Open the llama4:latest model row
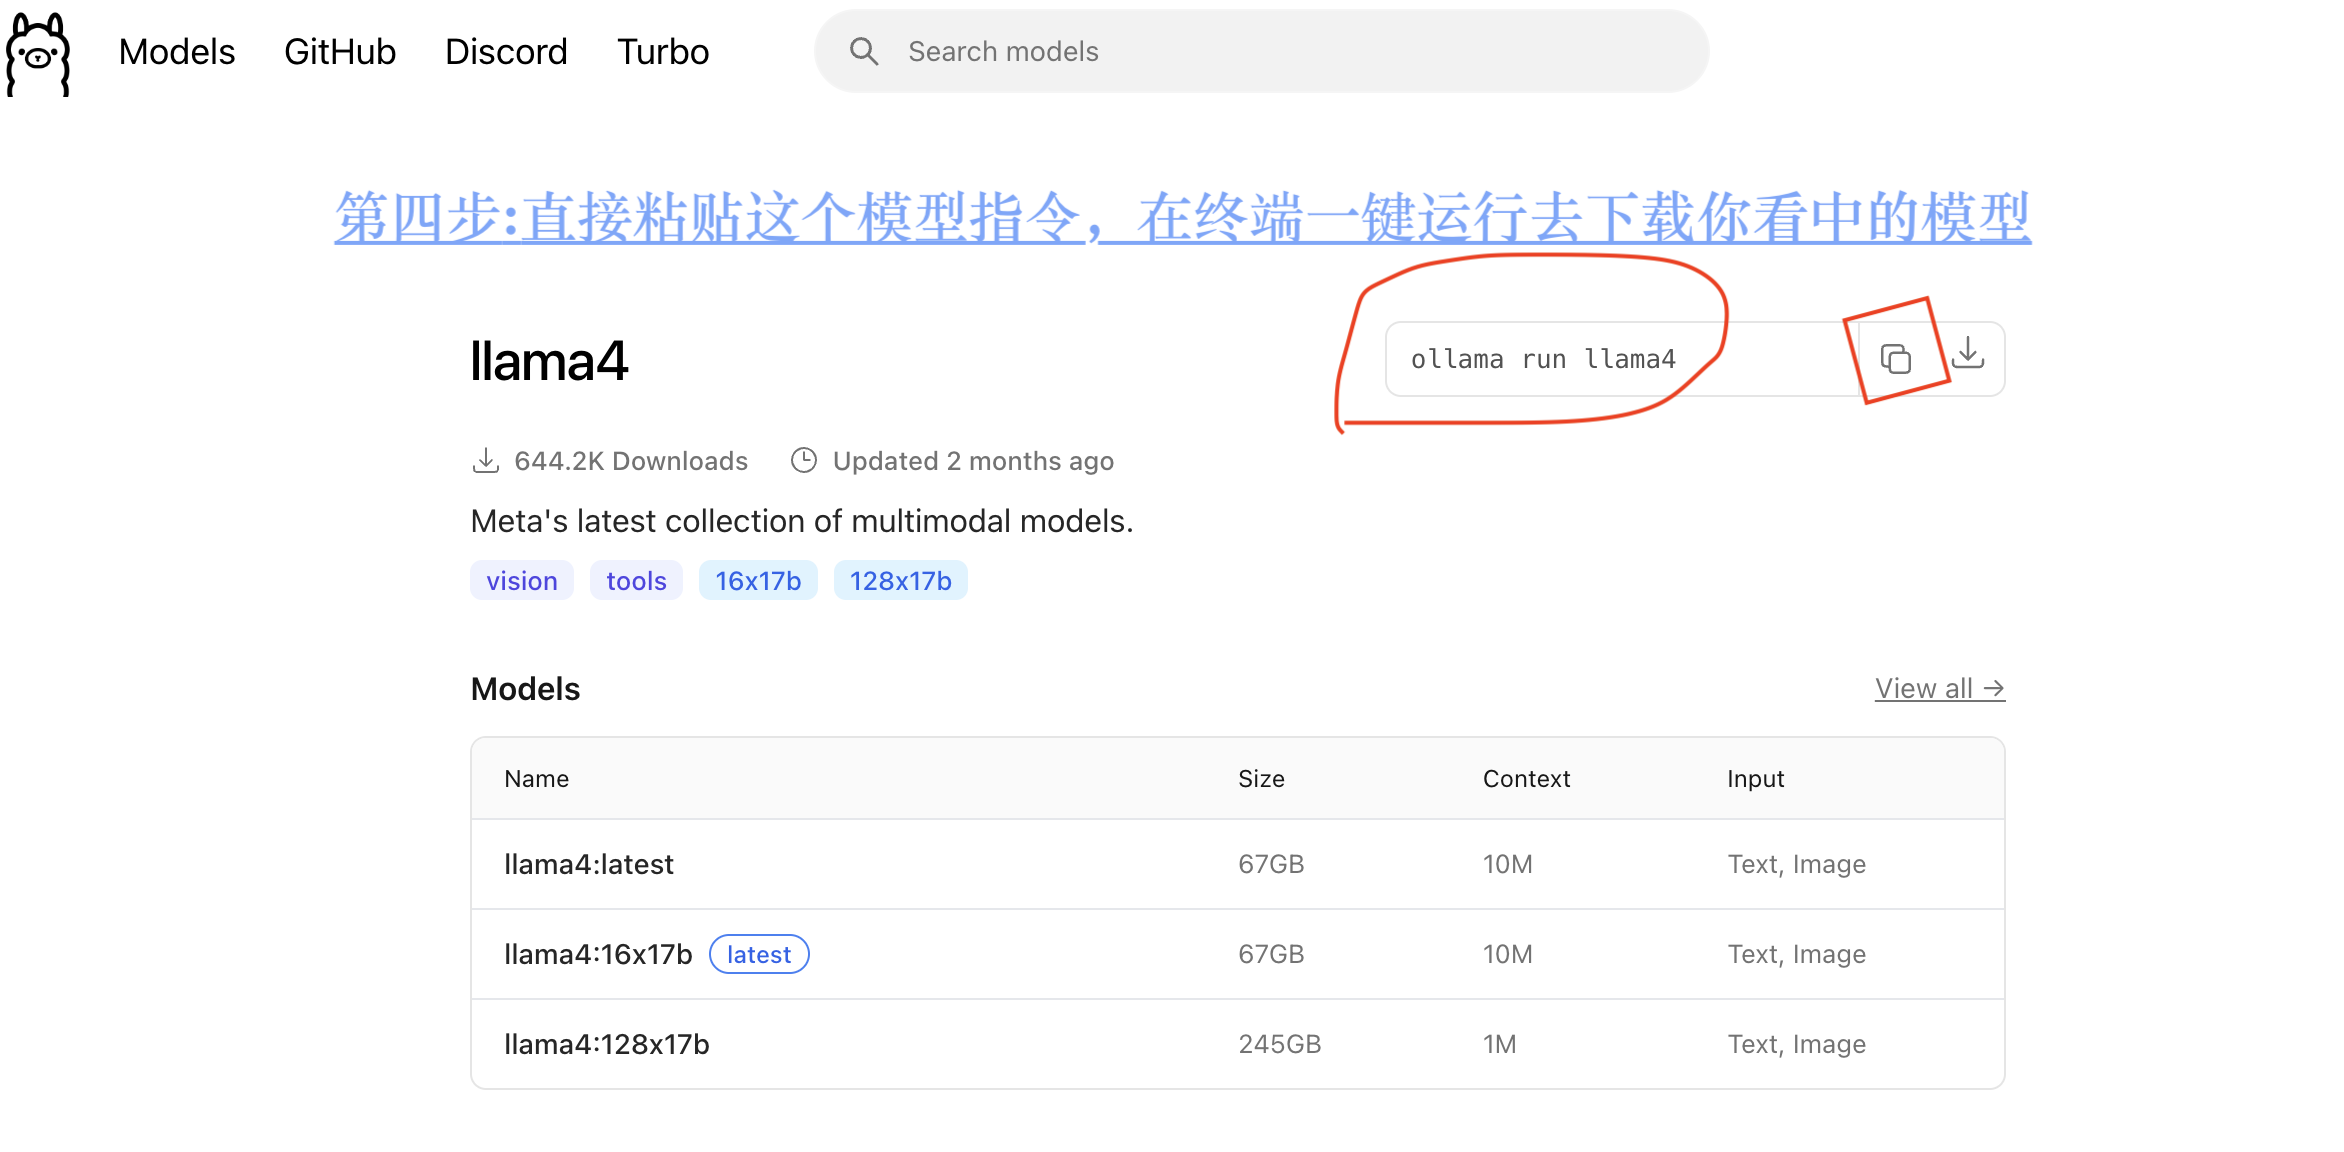This screenshot has width=2344, height=1152. pyautogui.click(x=1238, y=864)
